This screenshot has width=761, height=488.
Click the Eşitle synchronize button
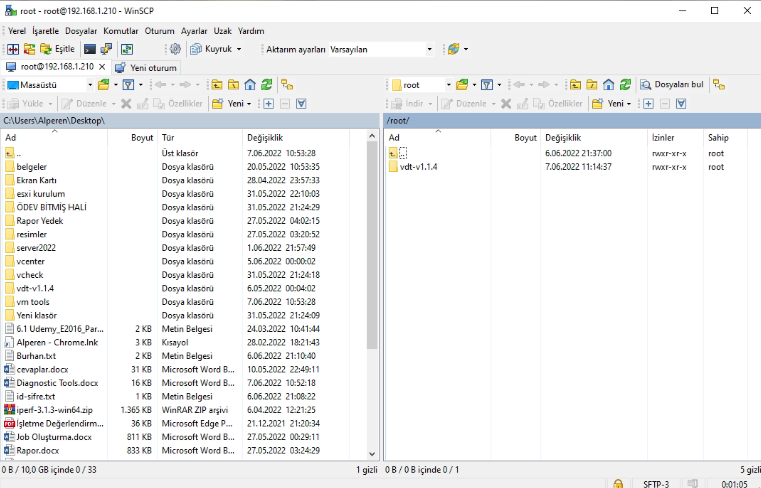(58, 49)
